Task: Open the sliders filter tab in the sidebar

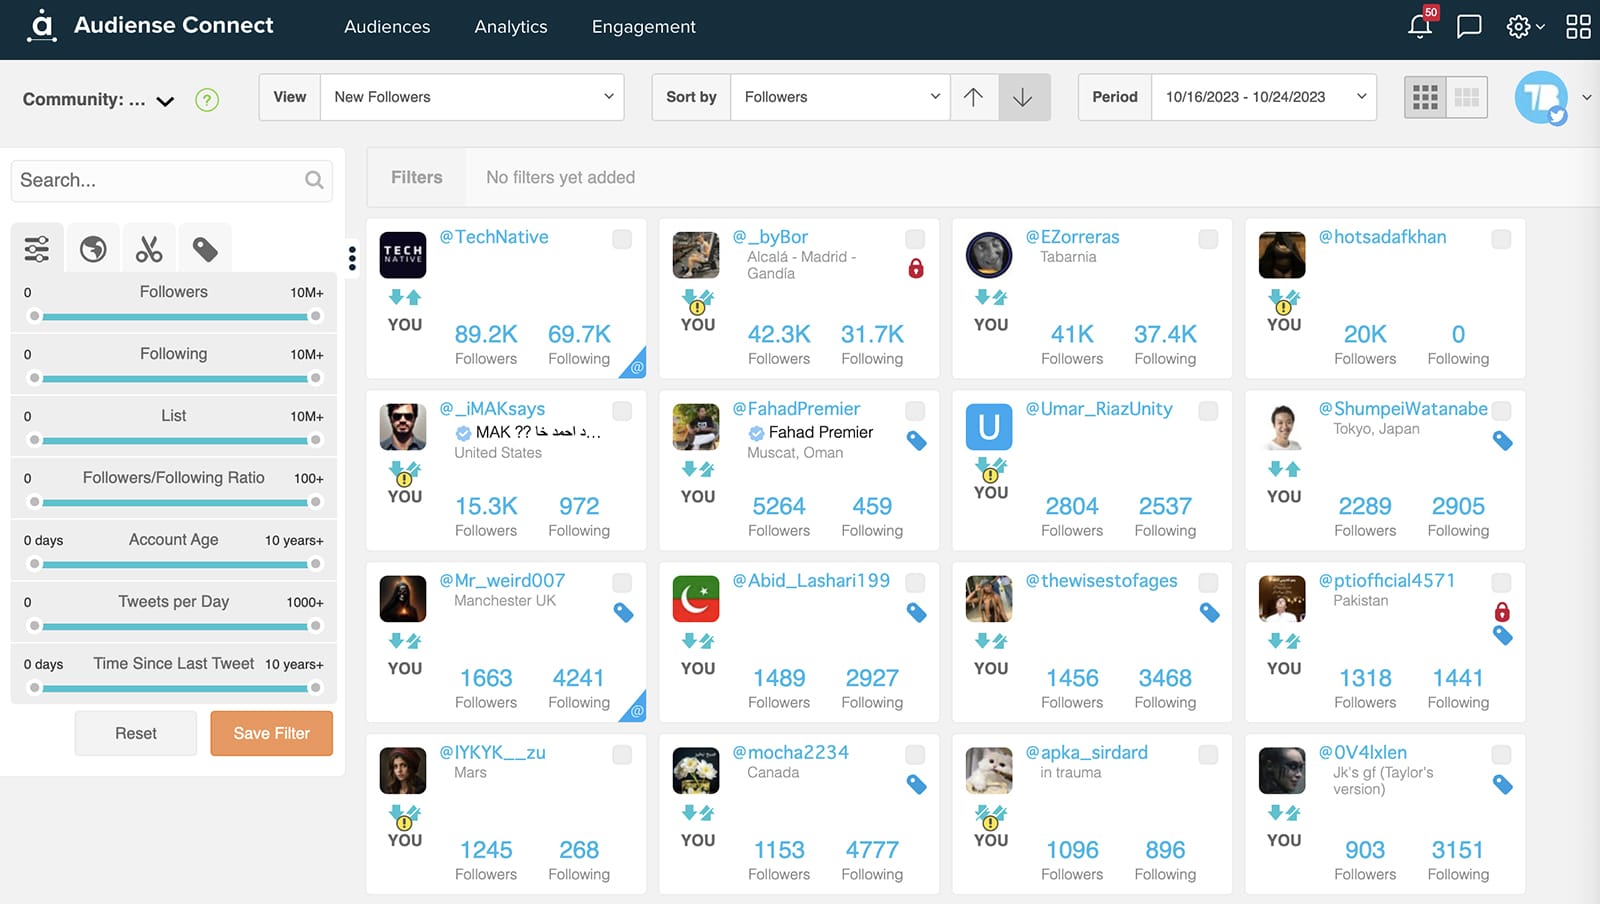Action: [x=37, y=247]
